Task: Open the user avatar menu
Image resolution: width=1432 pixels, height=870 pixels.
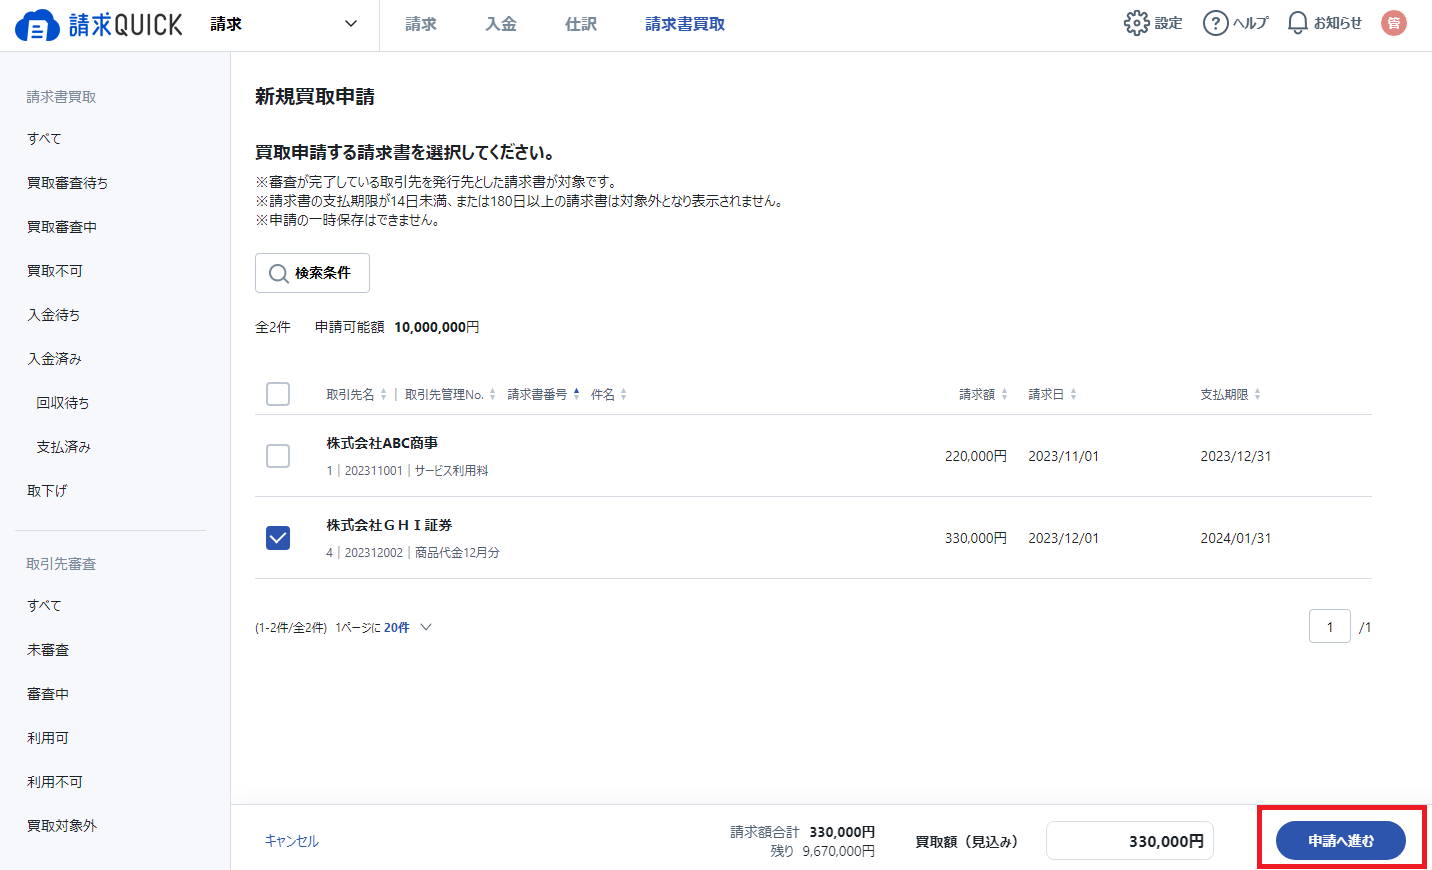Action: (x=1393, y=23)
